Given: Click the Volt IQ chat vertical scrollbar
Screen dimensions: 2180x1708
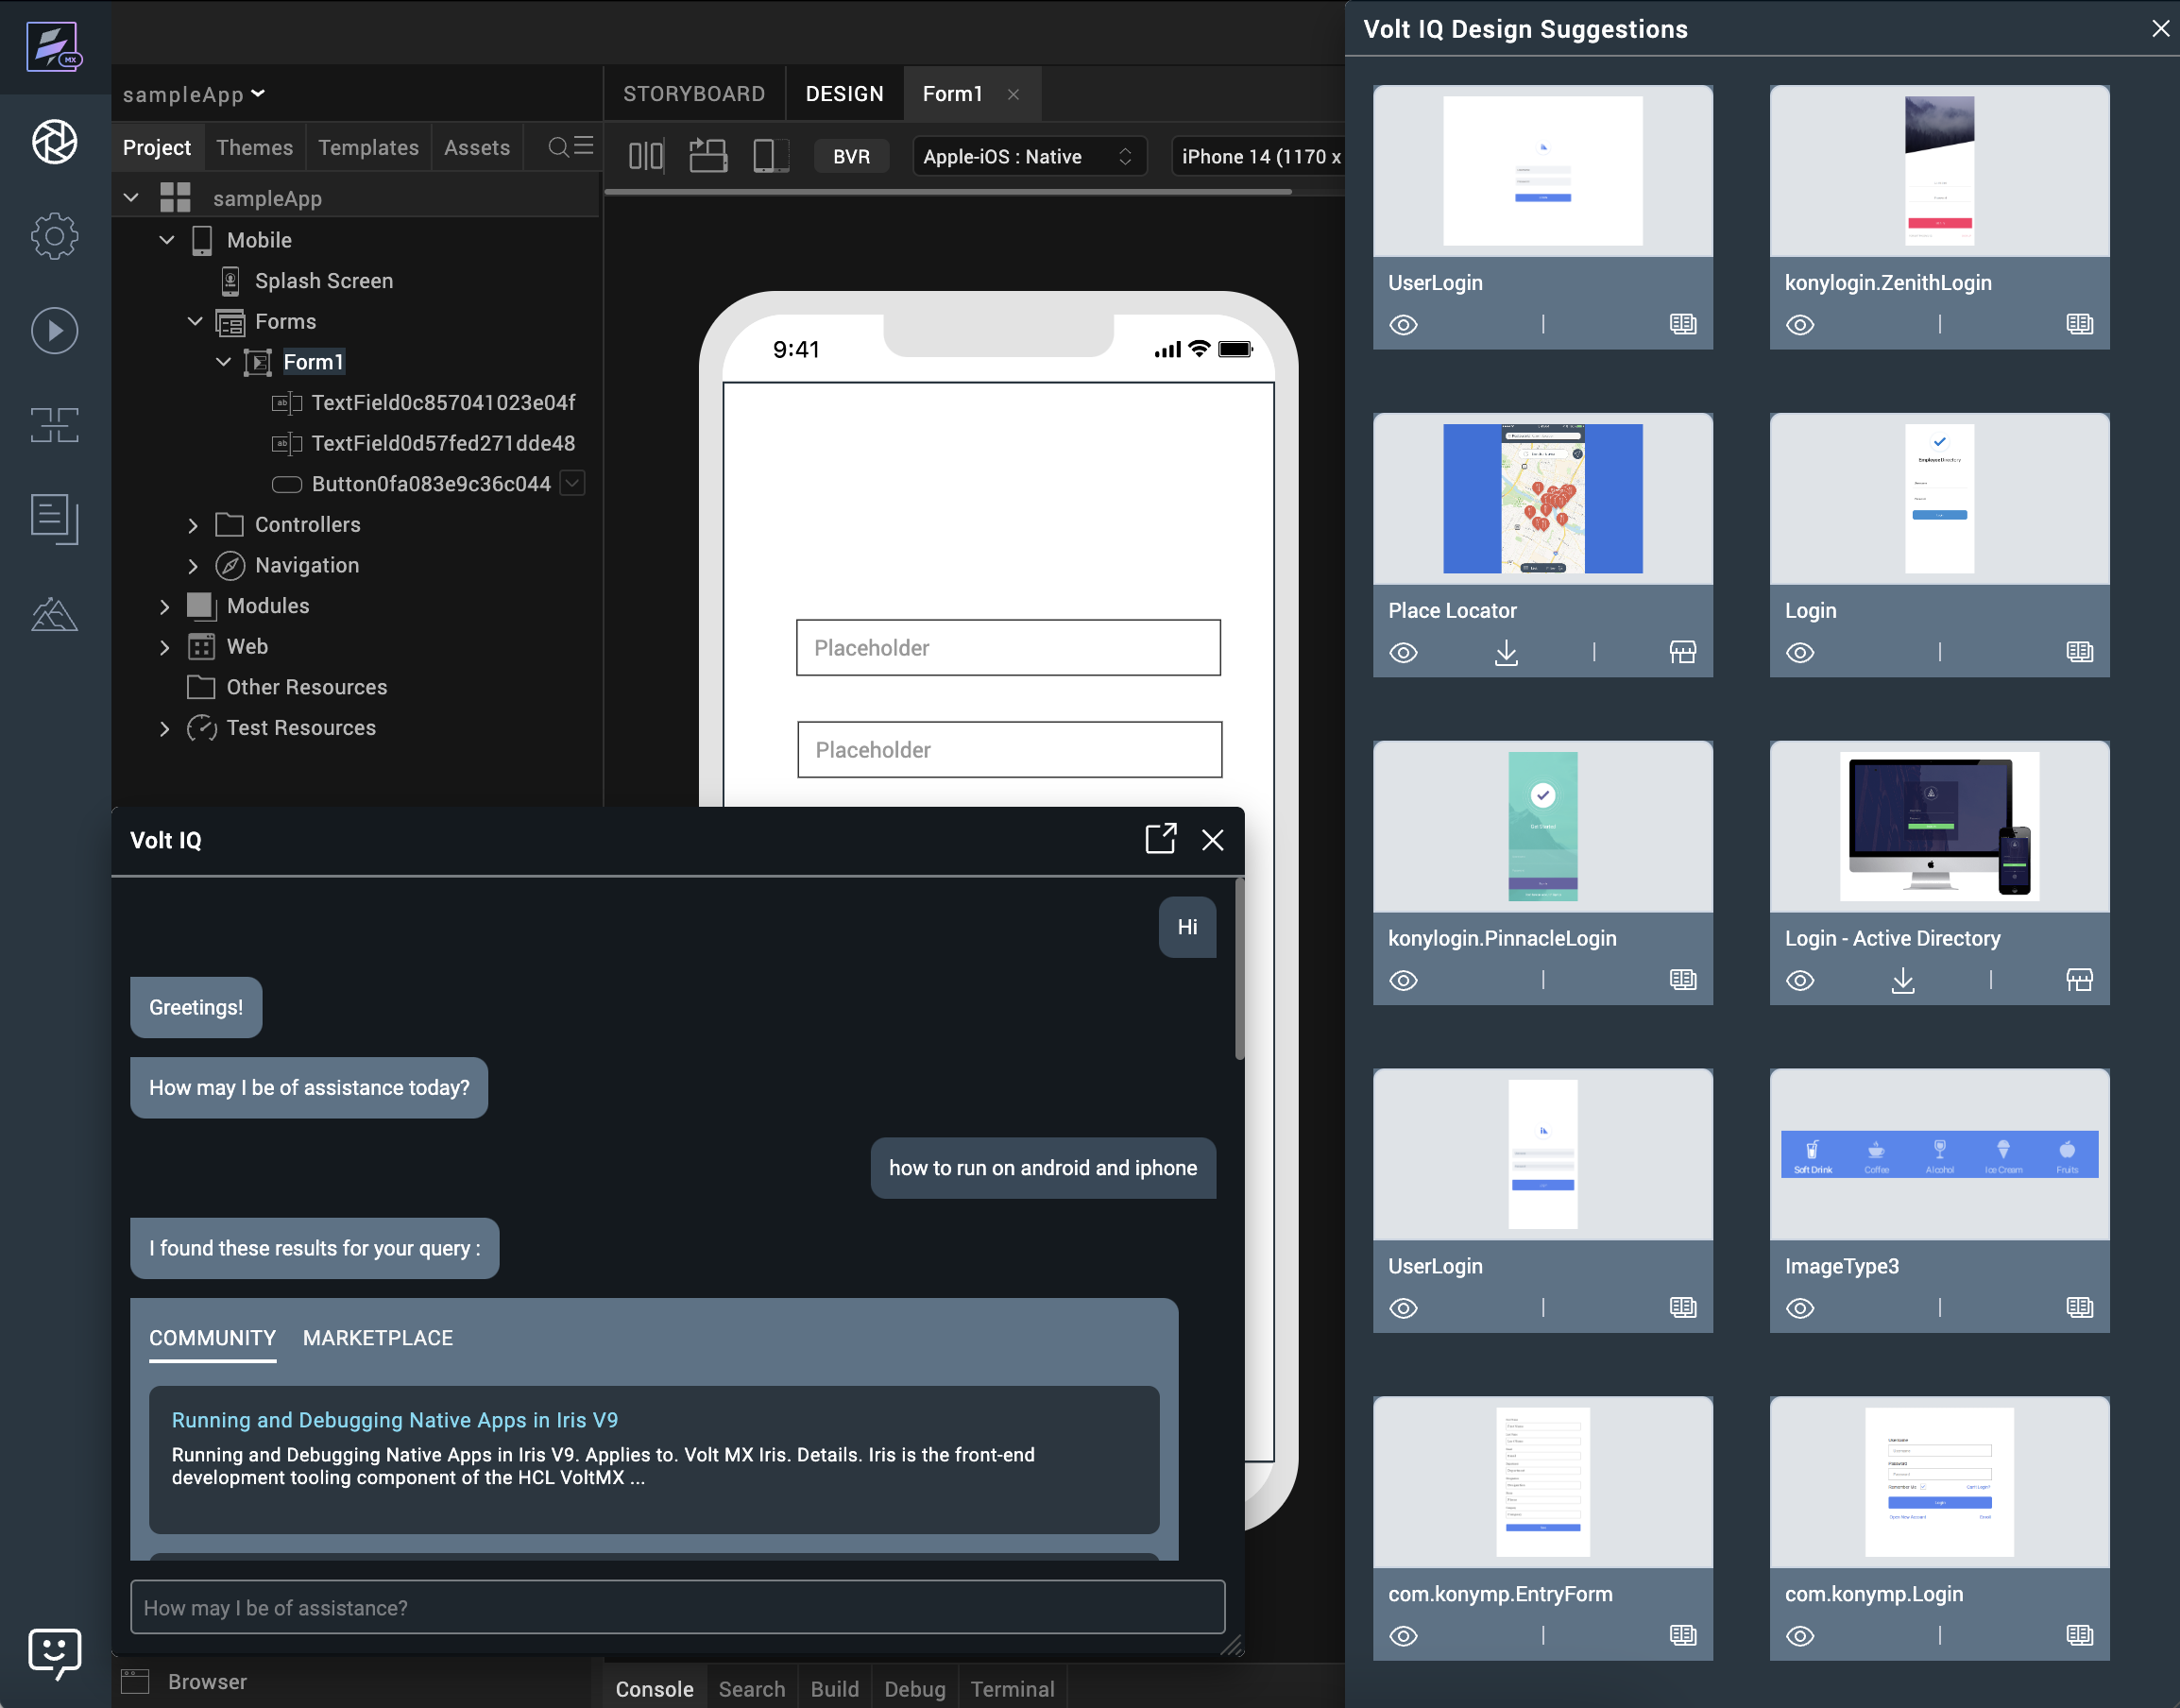Looking at the screenshot, I should [x=1239, y=969].
